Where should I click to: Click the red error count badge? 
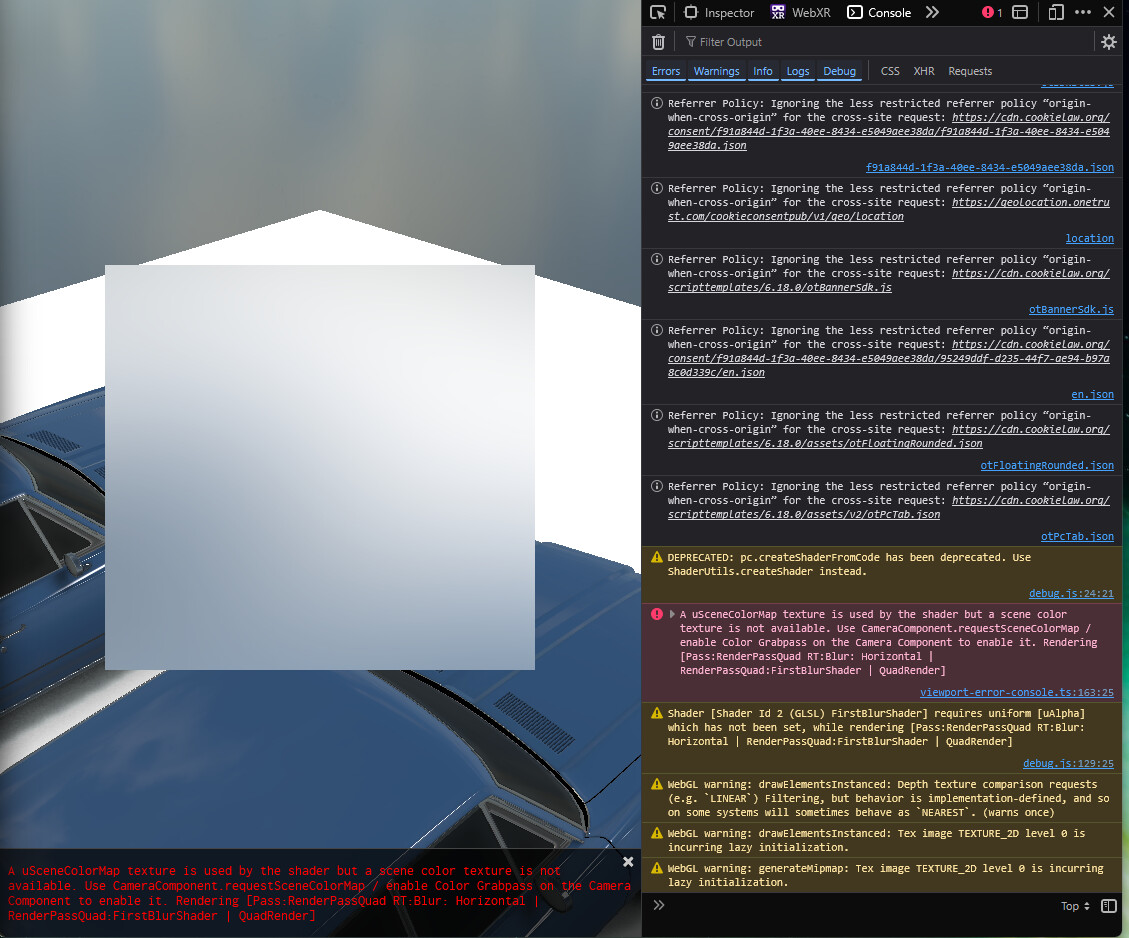[990, 12]
